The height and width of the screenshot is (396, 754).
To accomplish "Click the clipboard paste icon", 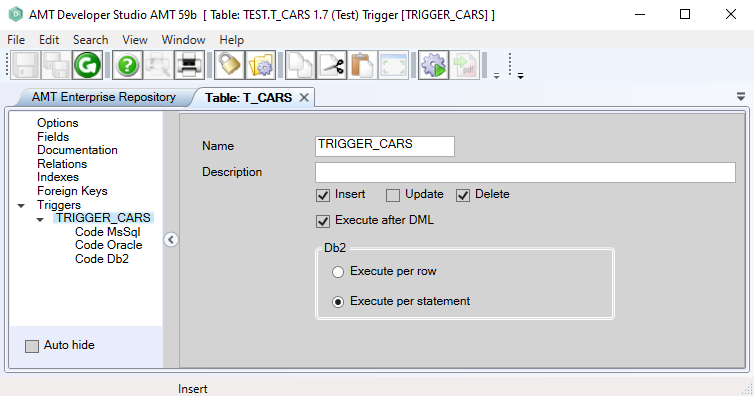I will click(x=362, y=65).
